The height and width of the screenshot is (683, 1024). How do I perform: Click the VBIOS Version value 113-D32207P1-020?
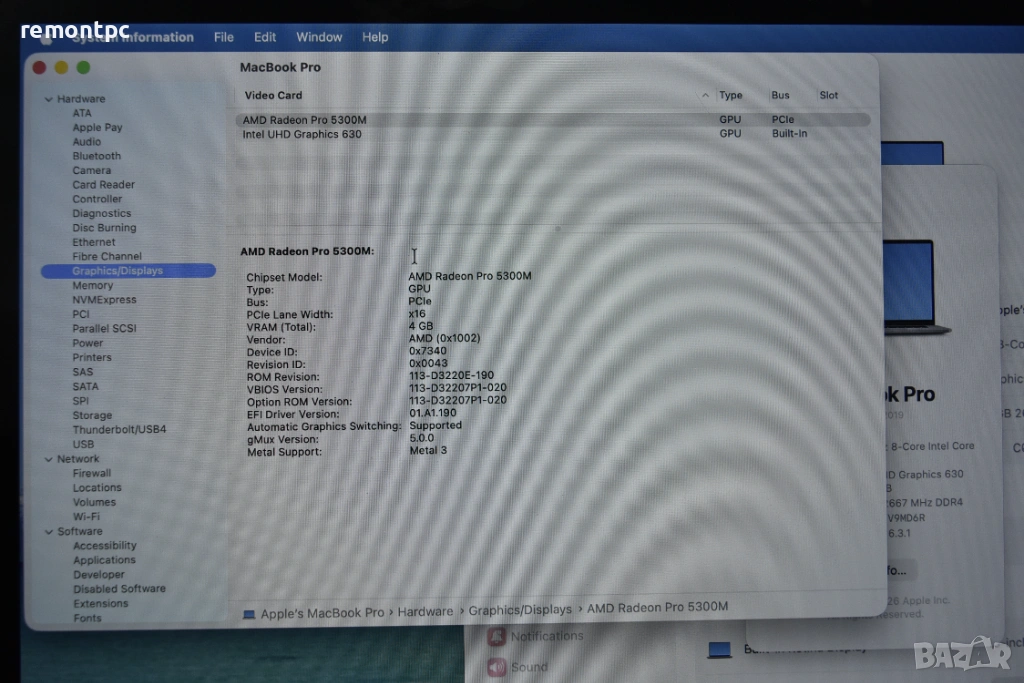(458, 388)
